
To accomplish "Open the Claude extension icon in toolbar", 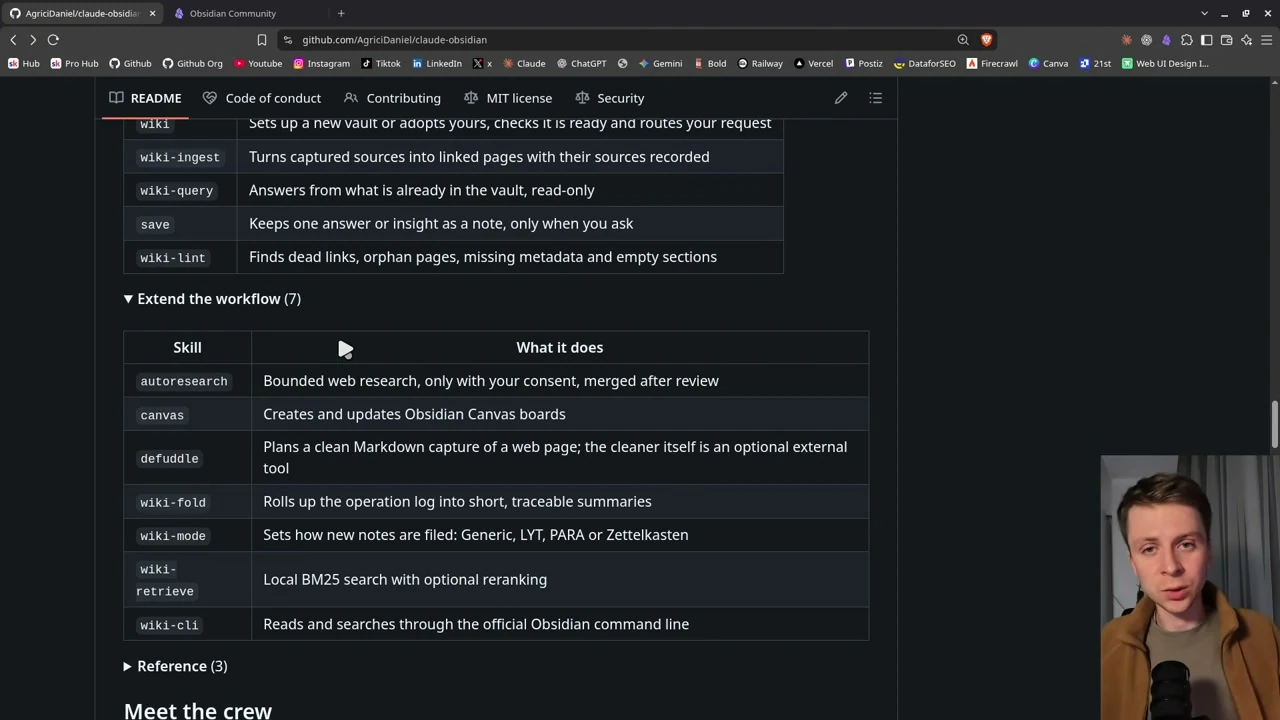I will pos(1127,40).
